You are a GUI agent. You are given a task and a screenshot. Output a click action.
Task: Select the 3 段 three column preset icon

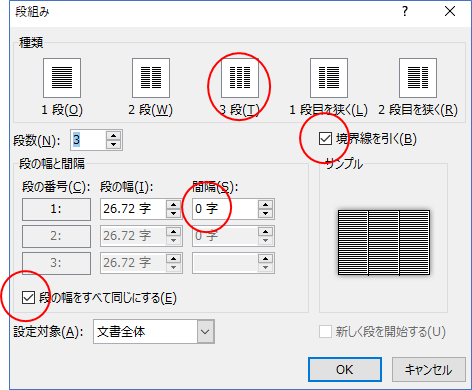(240, 78)
